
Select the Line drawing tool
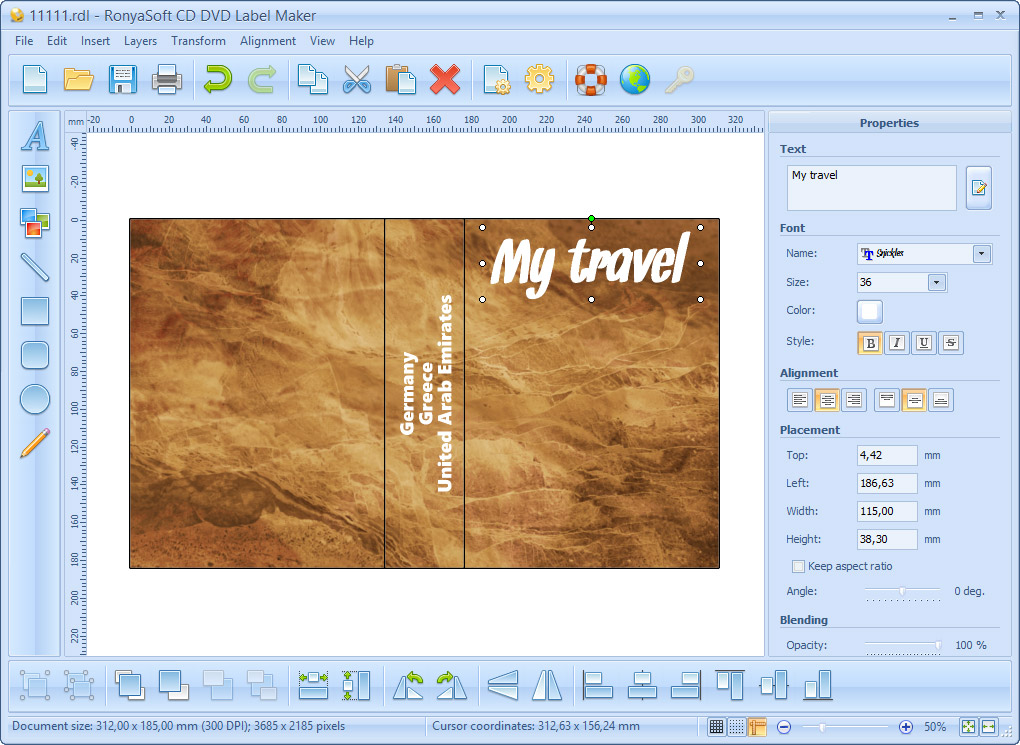[x=35, y=267]
